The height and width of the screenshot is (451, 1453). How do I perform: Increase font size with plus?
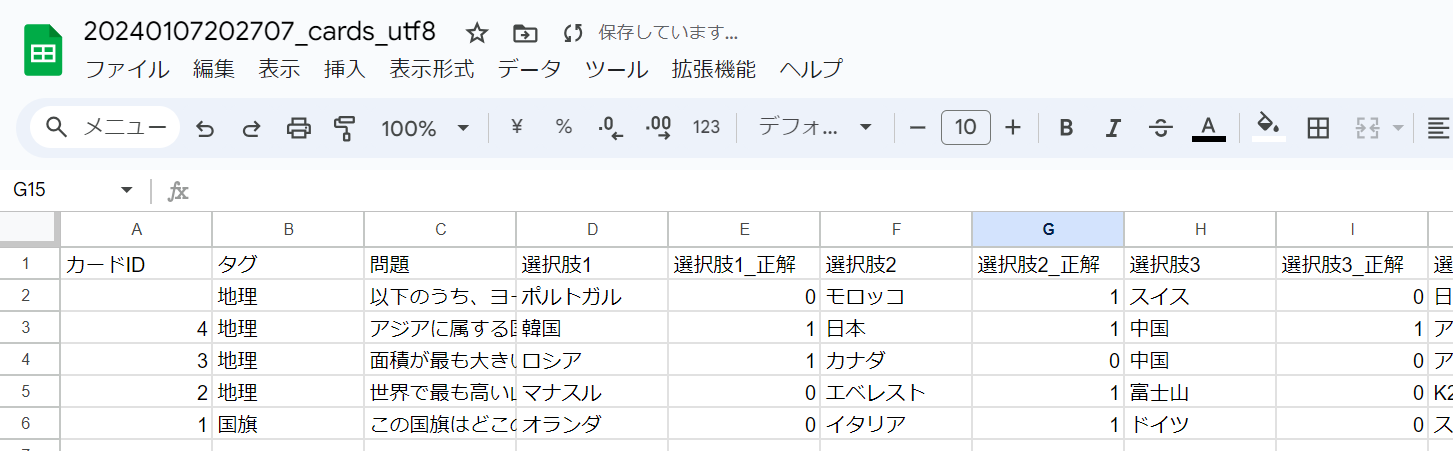[x=1013, y=127]
